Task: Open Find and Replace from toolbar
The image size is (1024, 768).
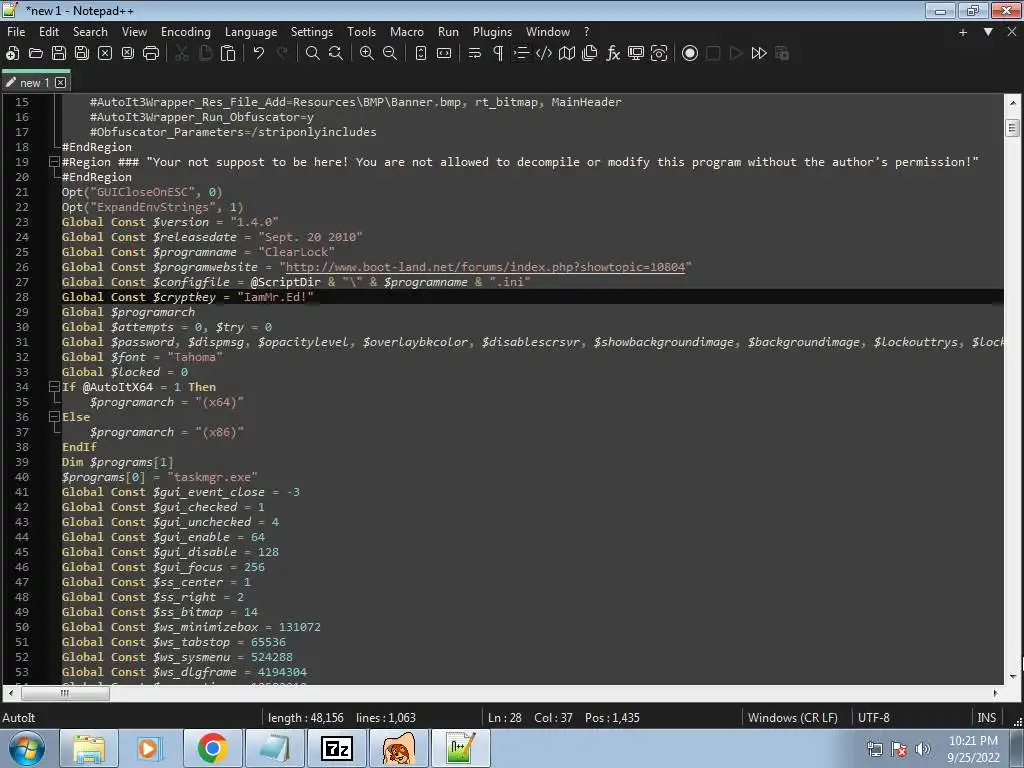Action: tap(336, 54)
